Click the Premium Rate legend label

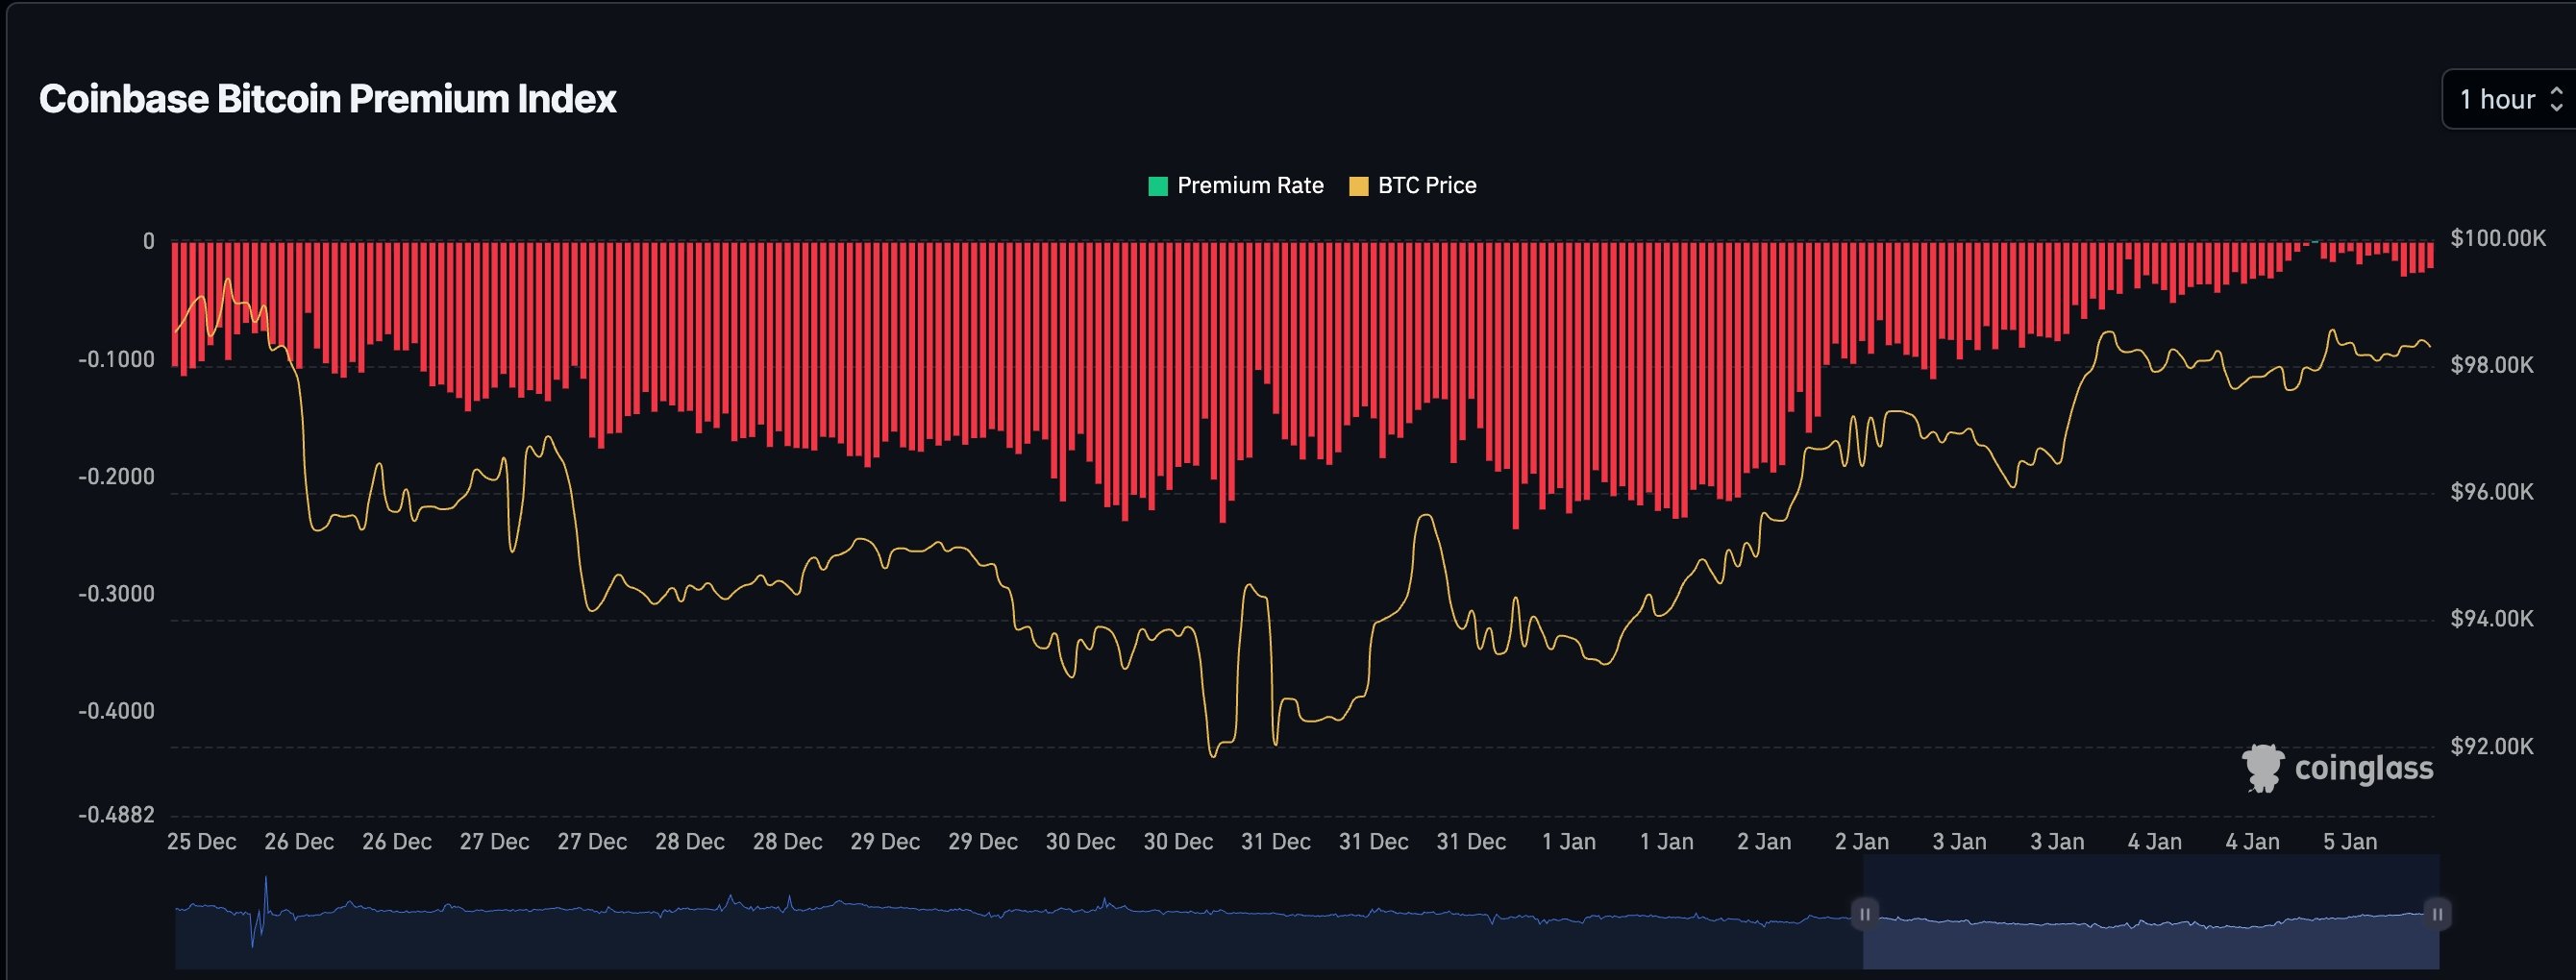point(1248,185)
